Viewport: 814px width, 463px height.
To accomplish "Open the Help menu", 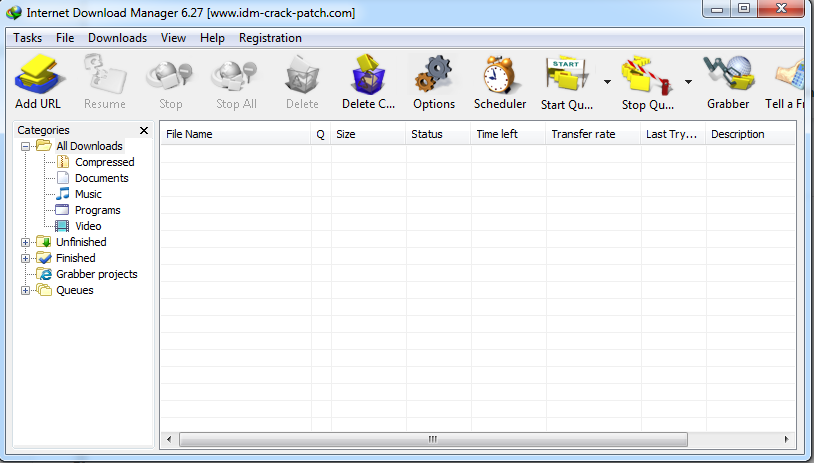I will [212, 38].
